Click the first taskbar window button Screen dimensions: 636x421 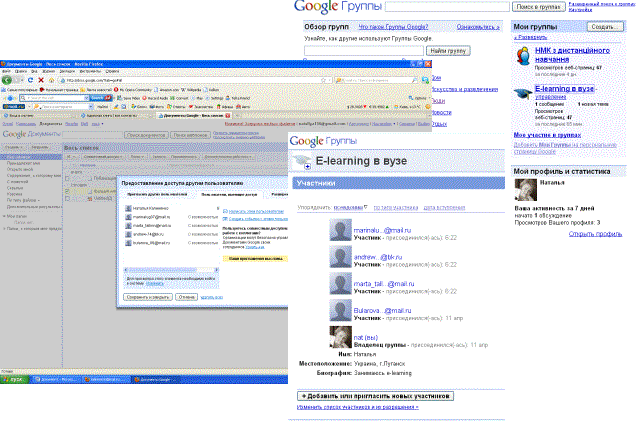point(56,380)
